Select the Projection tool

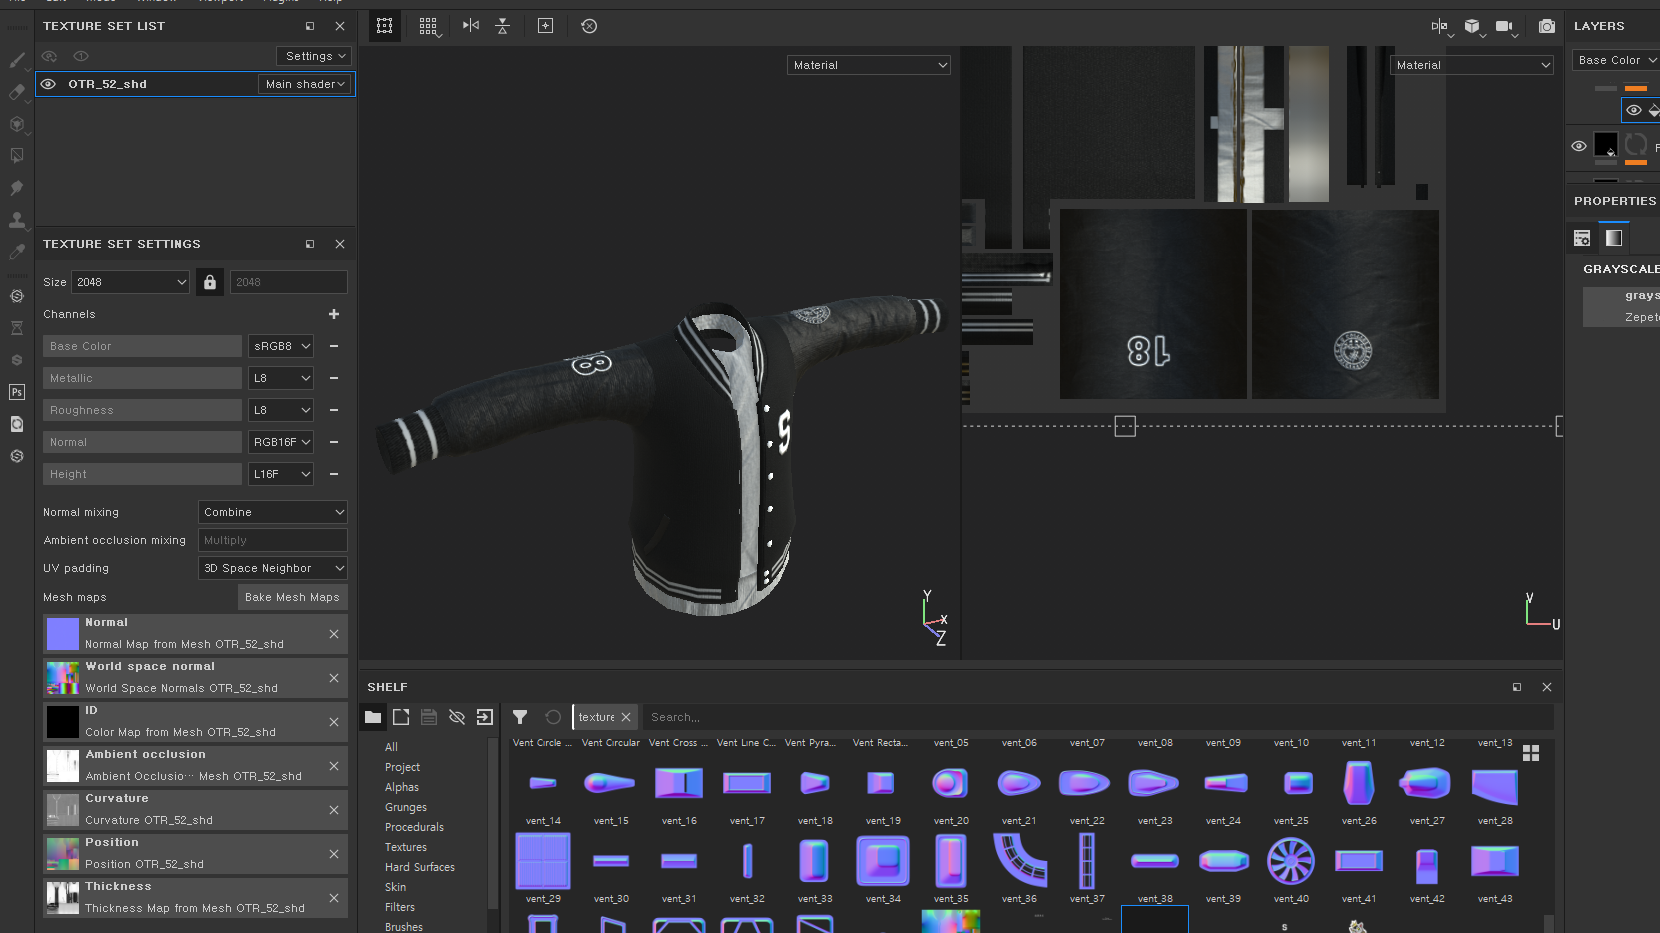coord(17,124)
